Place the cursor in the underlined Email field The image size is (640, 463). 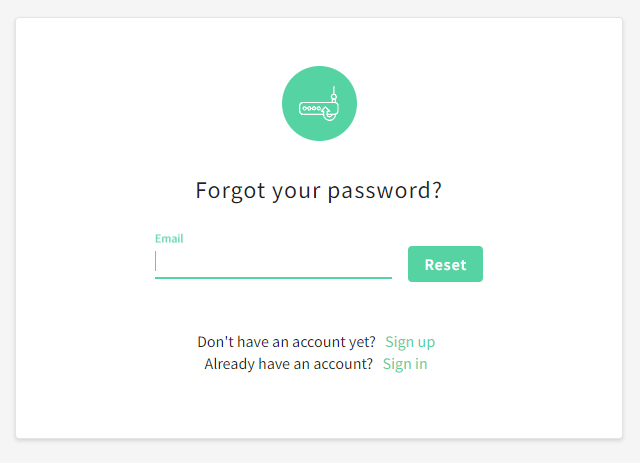pos(273,262)
